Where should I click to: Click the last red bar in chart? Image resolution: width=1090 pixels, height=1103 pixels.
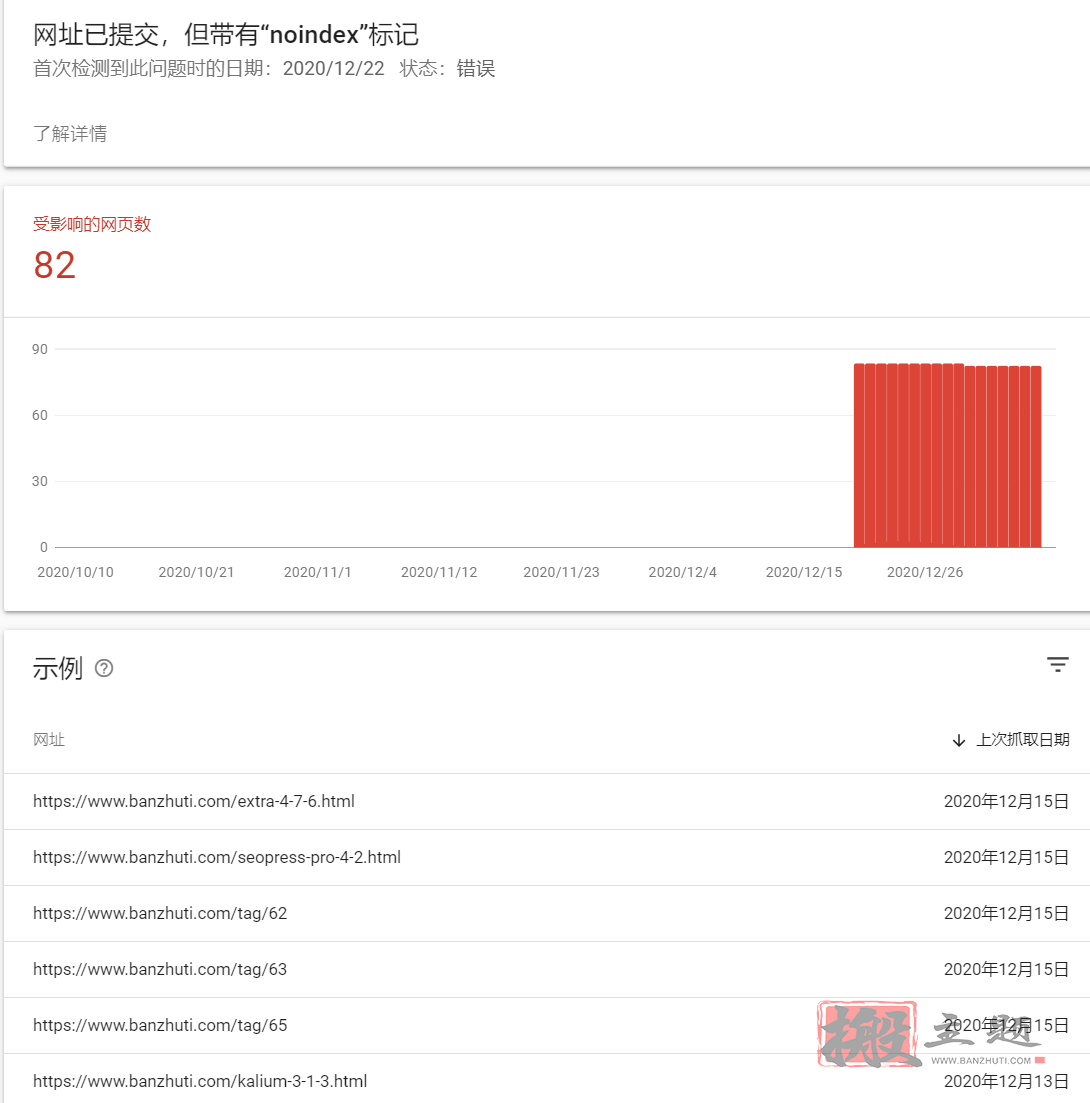(1036, 457)
